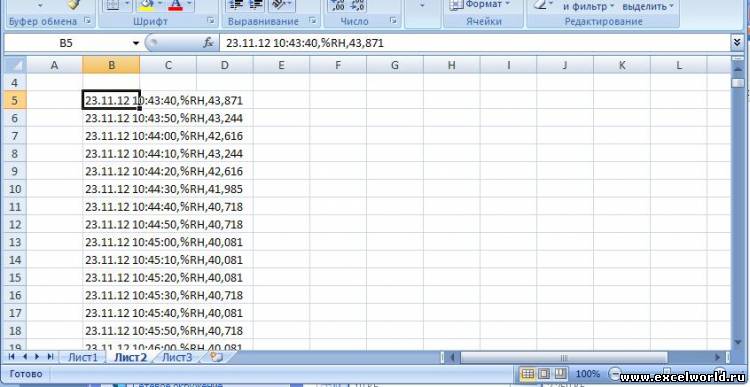Click the horizontal scrollbar right arrow
This screenshot has height=387, width=750.
coord(717,357)
